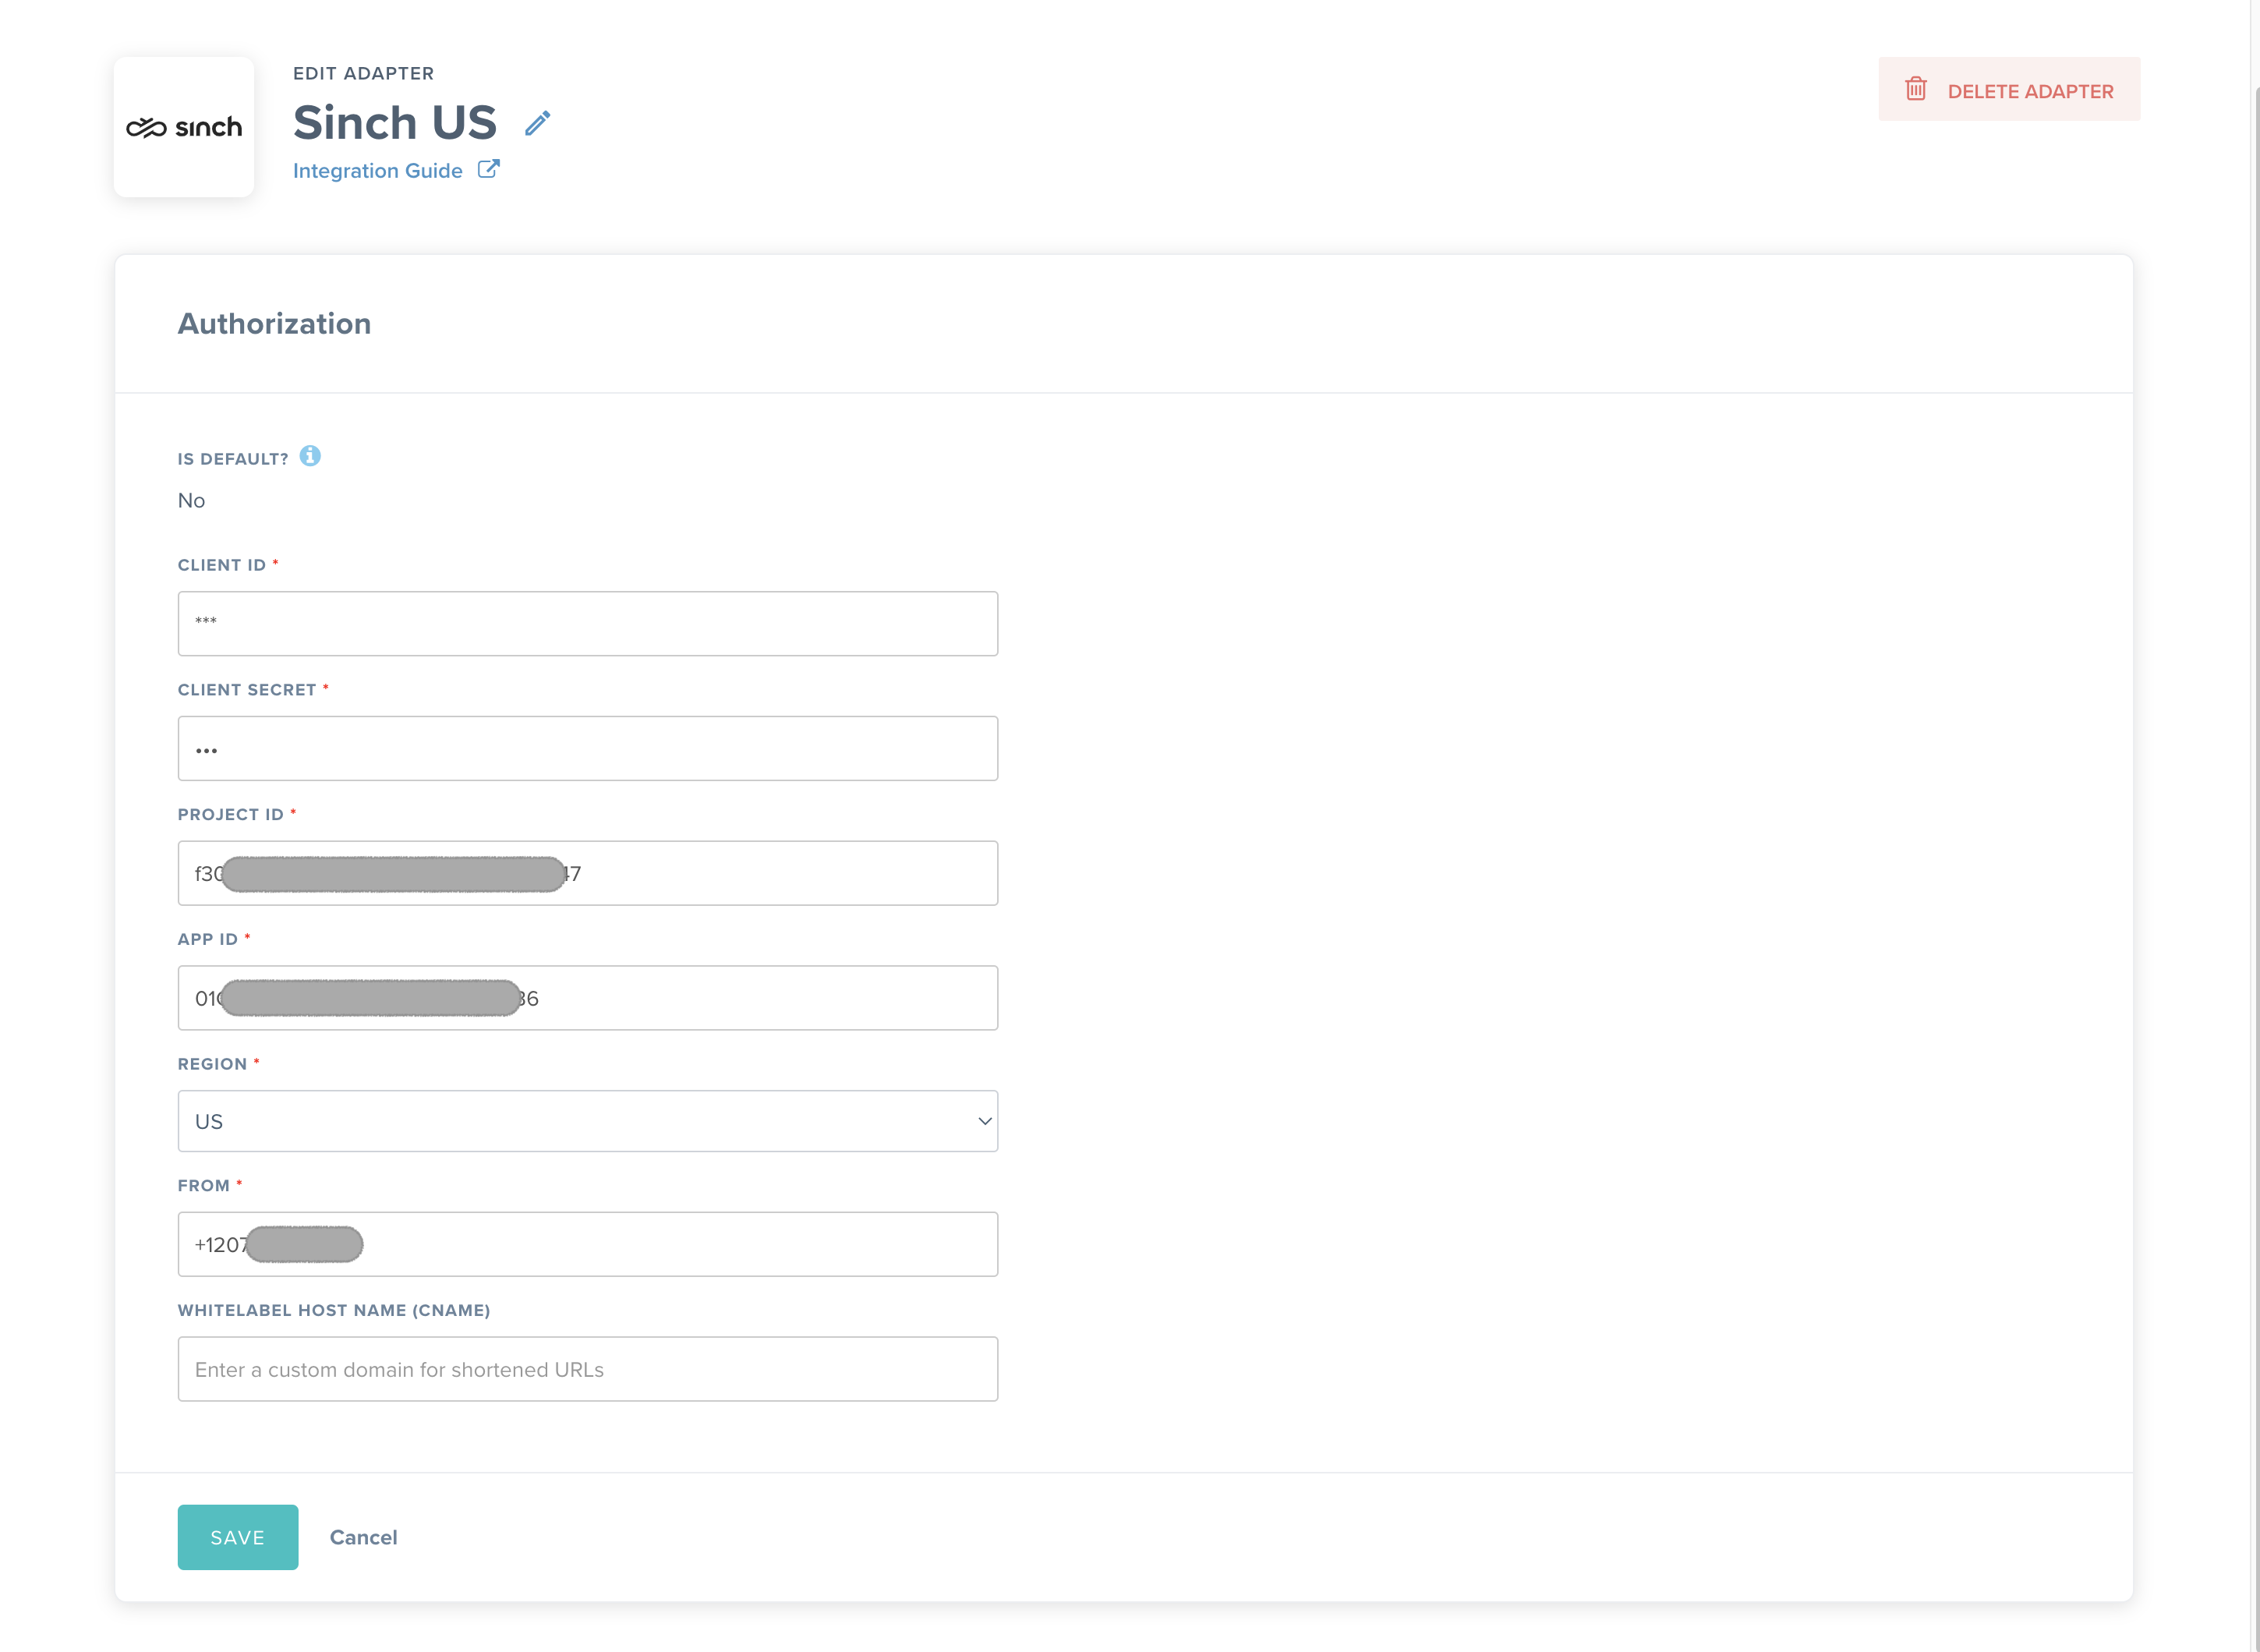Click the Sinch logo thumbnail

point(184,127)
